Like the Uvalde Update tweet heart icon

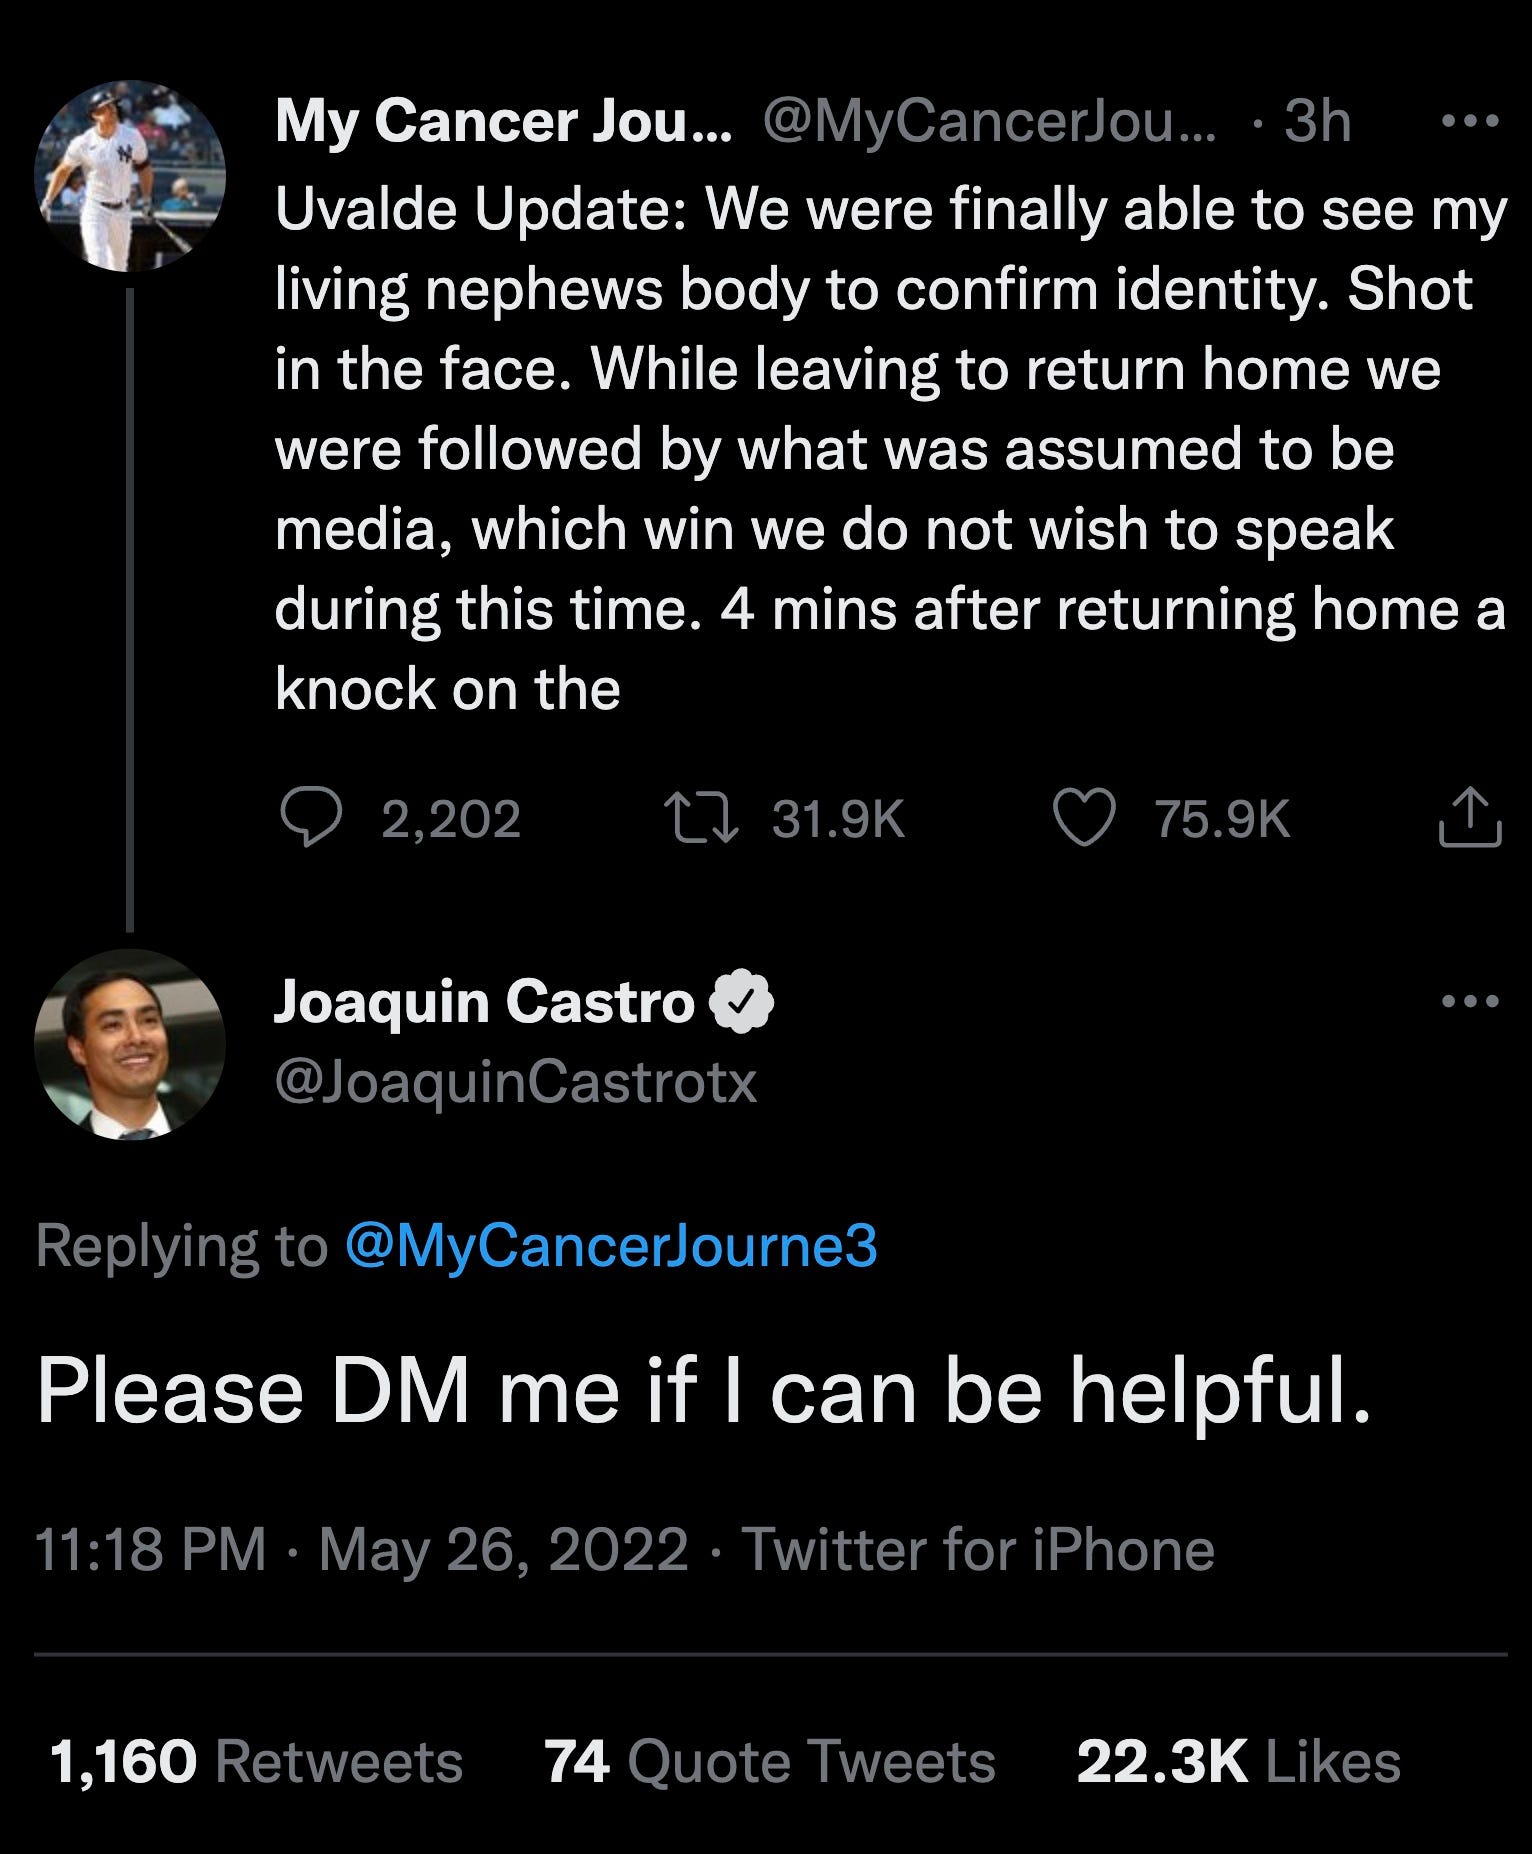click(x=1085, y=818)
